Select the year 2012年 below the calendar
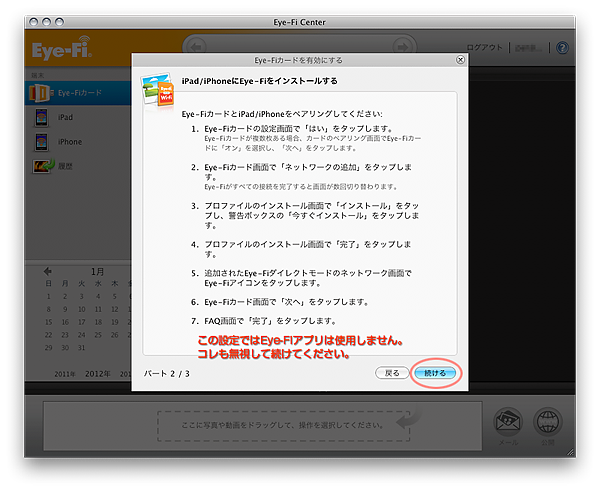This screenshot has width=600, height=491. pos(97,374)
